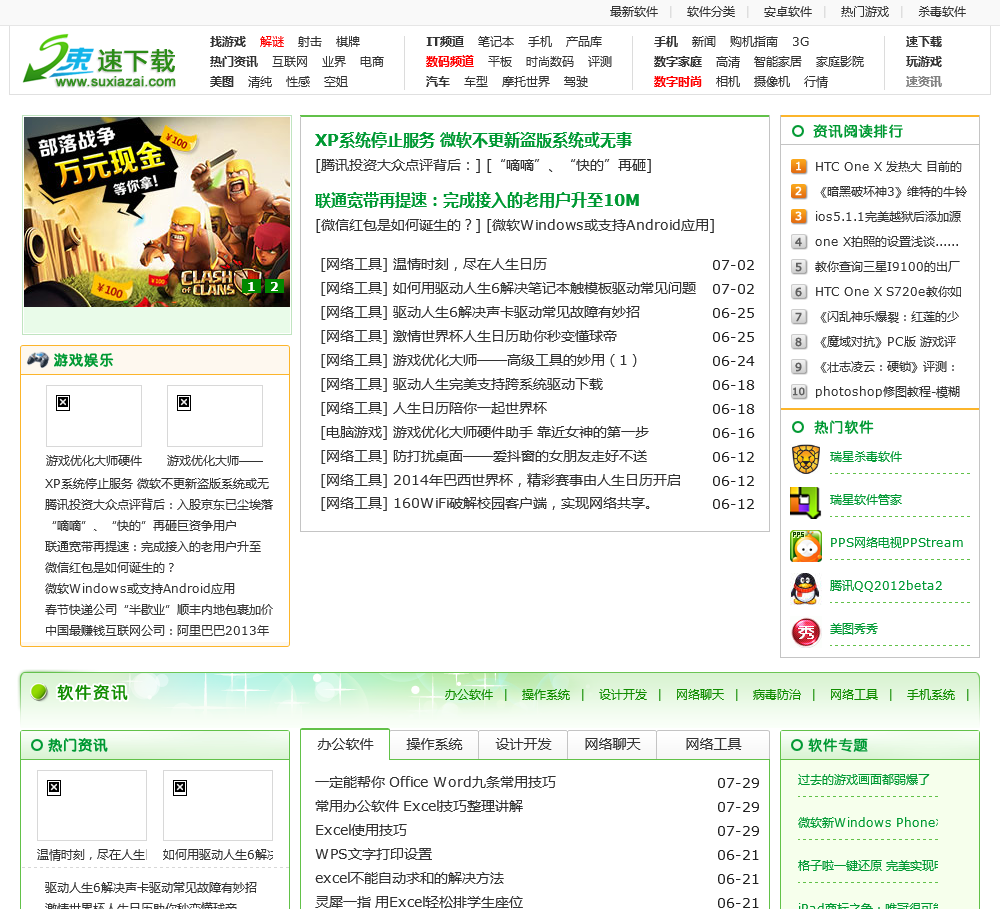Open article WPS文字打印设置
The width and height of the screenshot is (1000, 909).
[373, 854]
